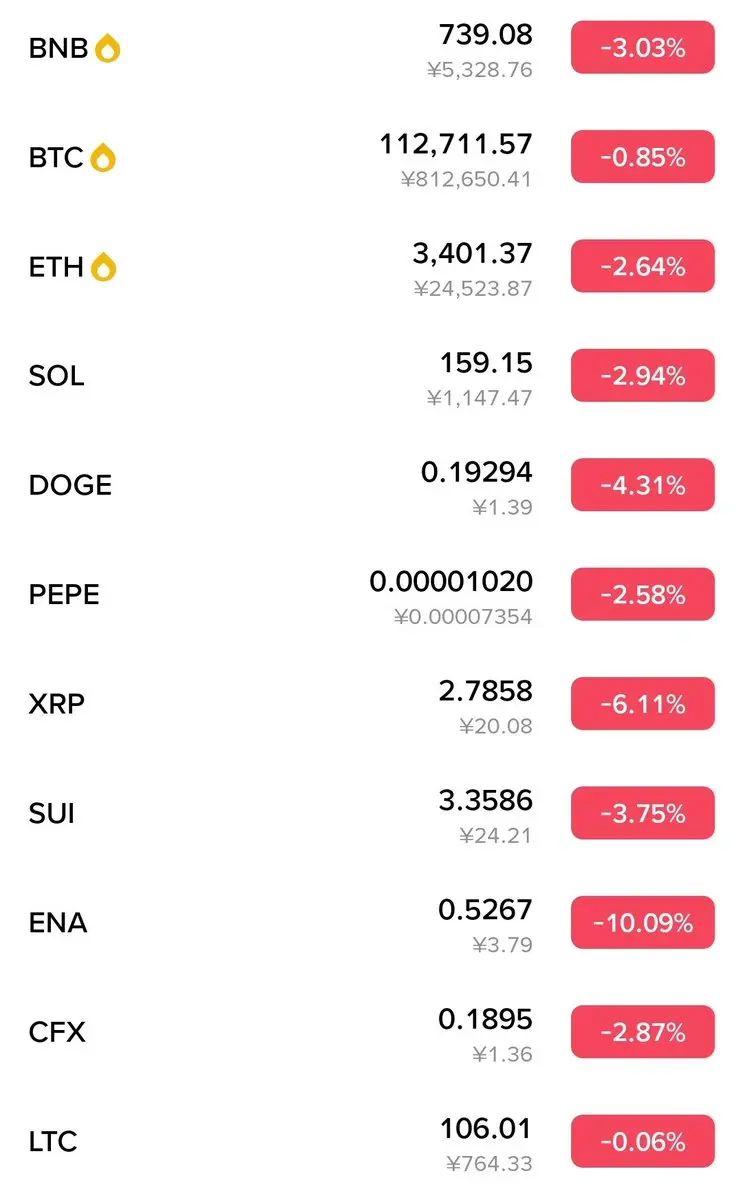Screen dimensions: 743x1200
Task: Tap the flame icon beside BTC
Action: (103, 157)
